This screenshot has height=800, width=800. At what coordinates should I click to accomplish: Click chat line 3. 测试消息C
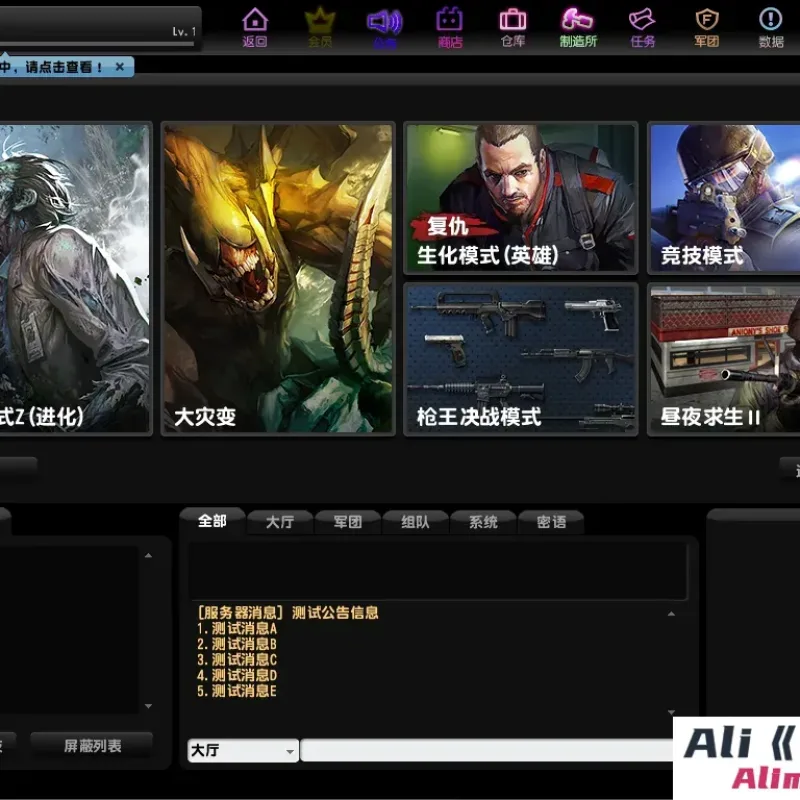point(237,660)
